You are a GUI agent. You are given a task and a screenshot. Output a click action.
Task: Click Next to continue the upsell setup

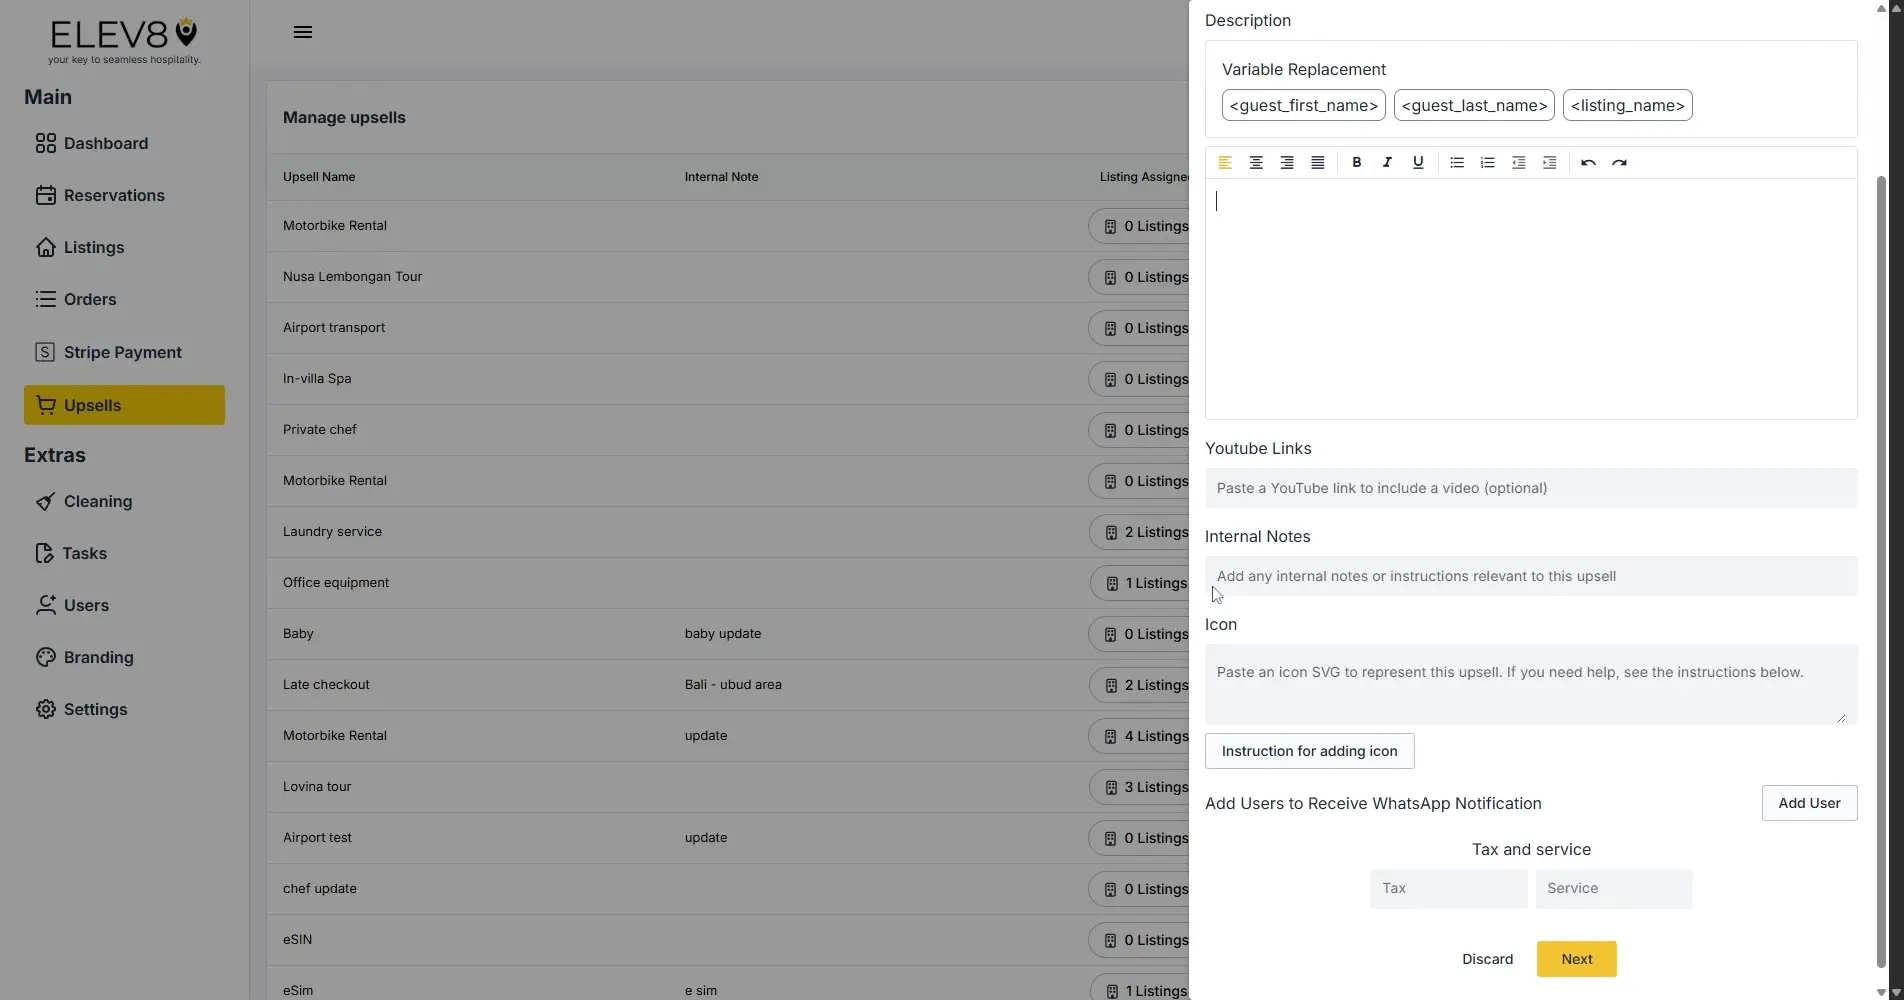(1575, 958)
